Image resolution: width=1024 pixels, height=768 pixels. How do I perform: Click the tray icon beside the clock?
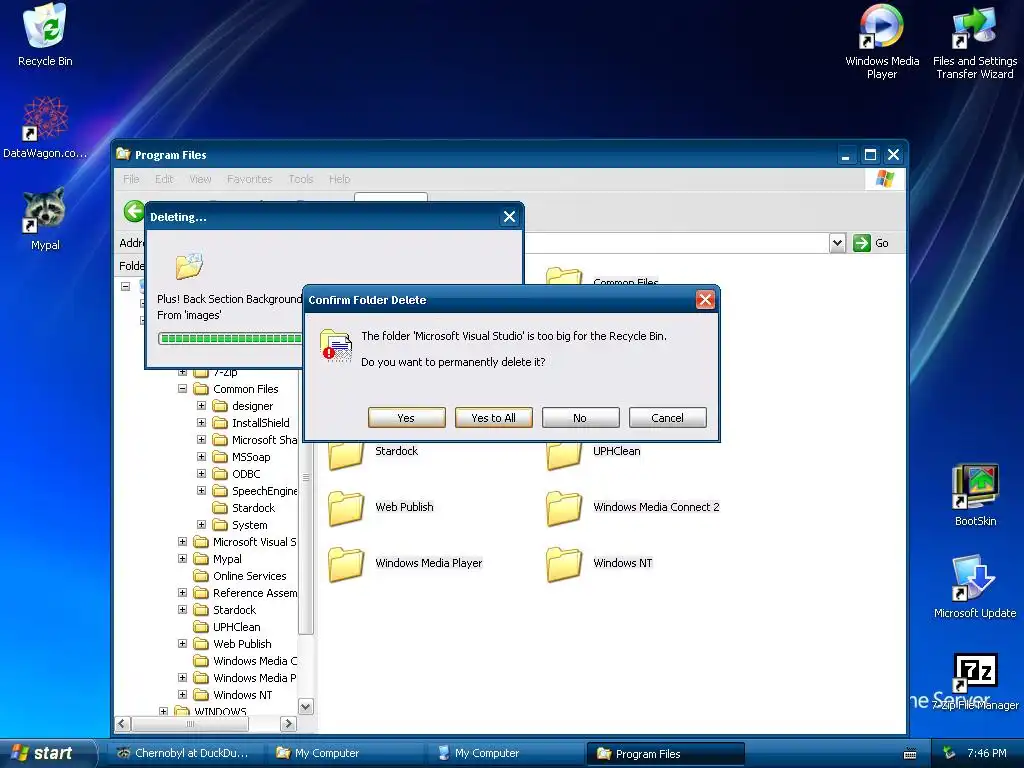point(949,753)
